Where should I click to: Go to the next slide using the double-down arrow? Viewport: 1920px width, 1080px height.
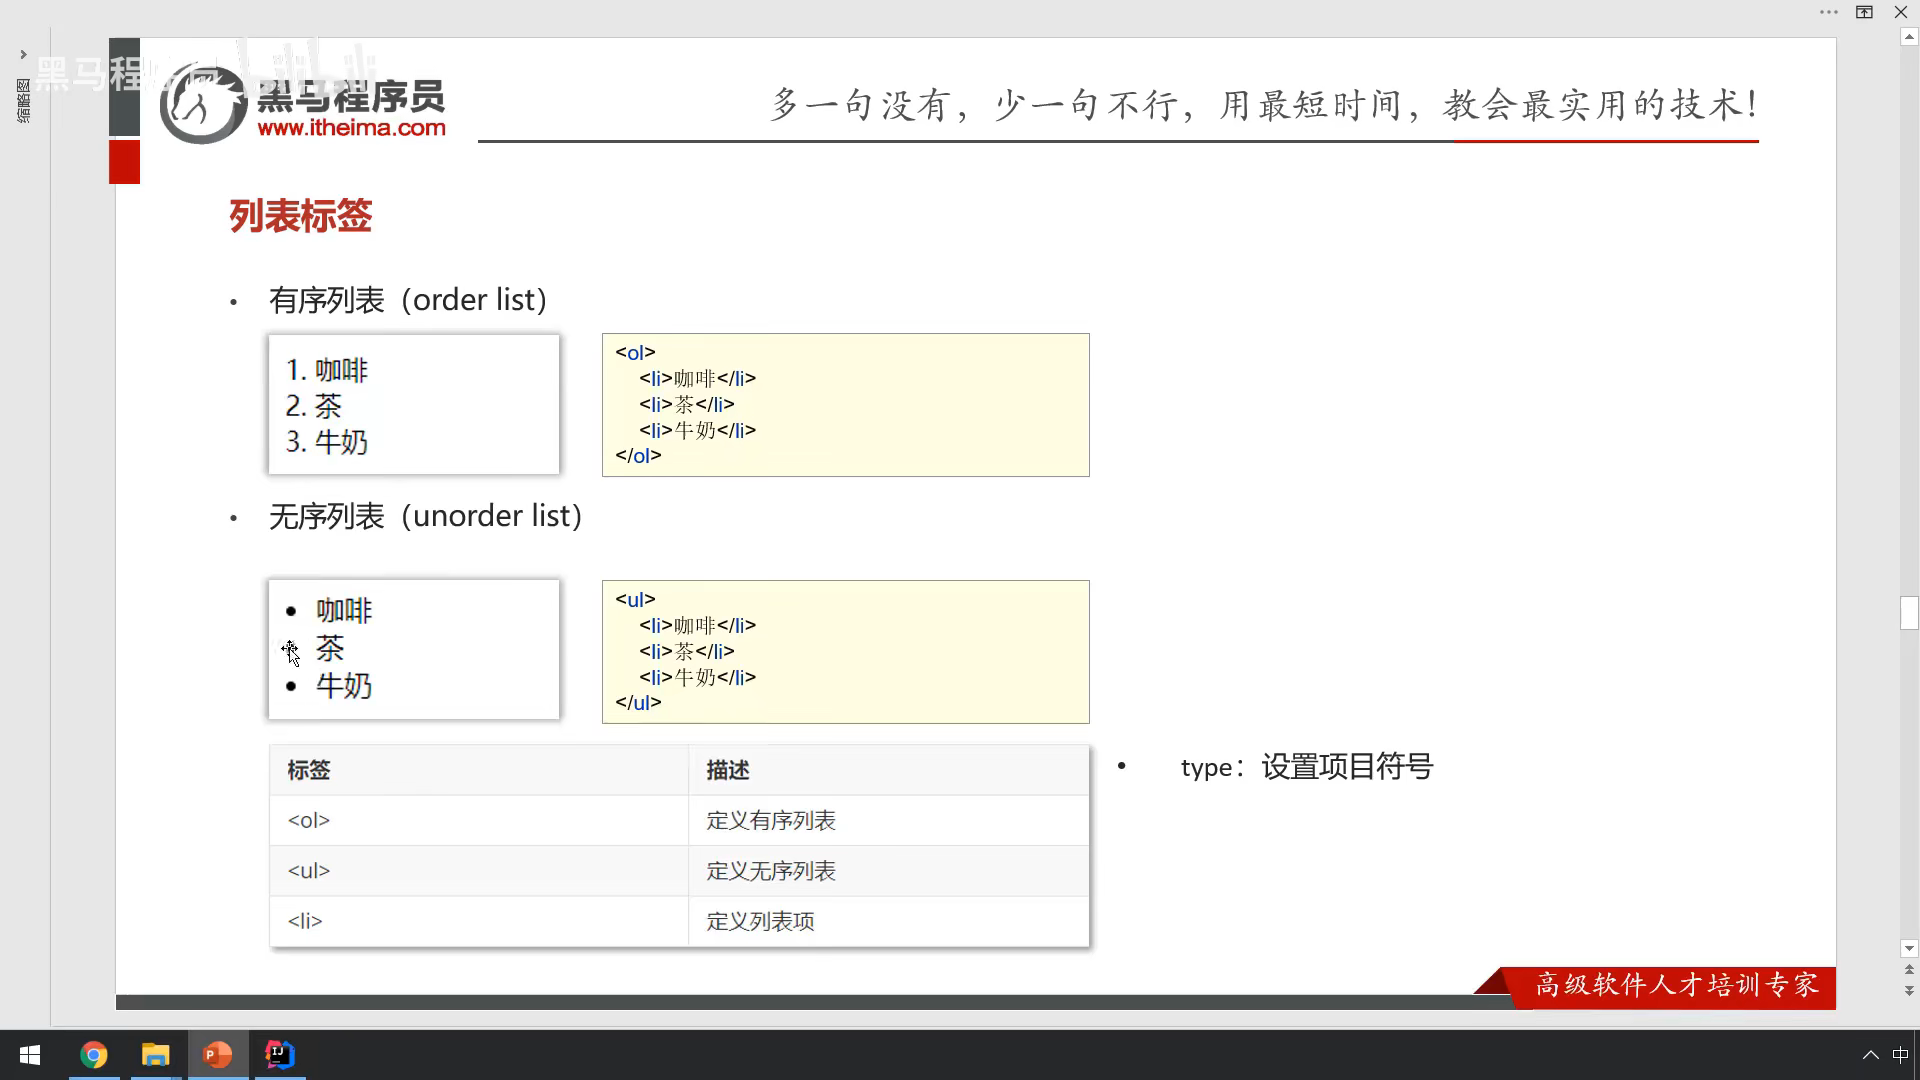[1909, 991]
